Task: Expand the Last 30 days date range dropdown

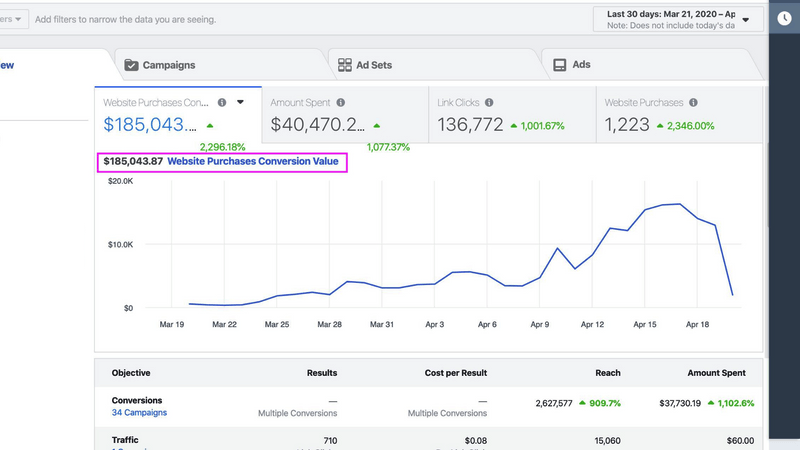Action: [744, 19]
